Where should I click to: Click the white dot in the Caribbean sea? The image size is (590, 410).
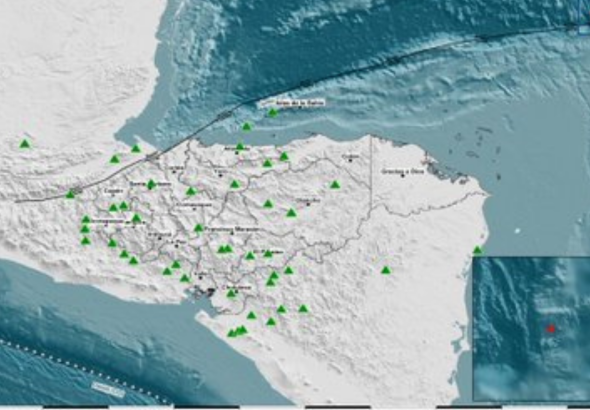[x=518, y=231]
